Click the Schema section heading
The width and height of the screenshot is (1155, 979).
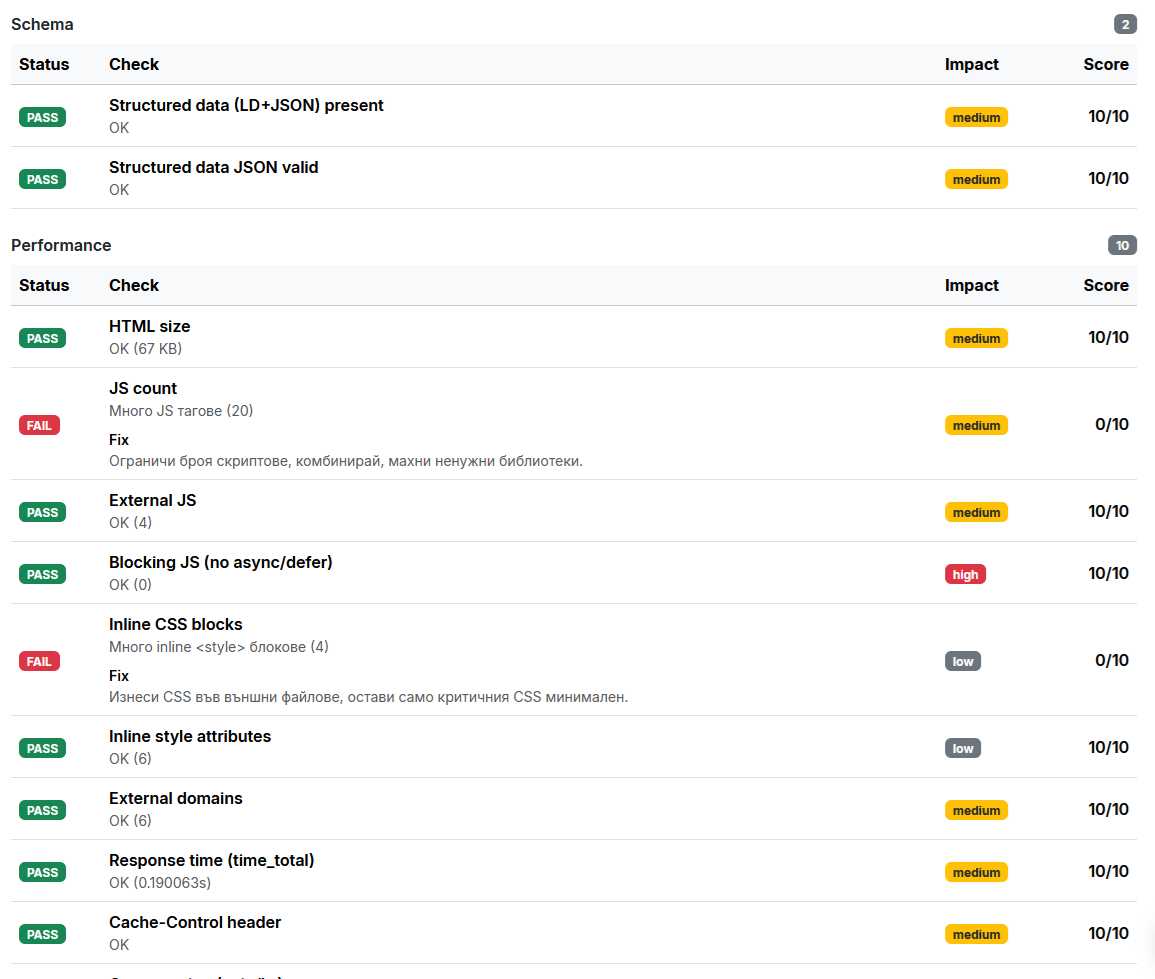tap(42, 24)
